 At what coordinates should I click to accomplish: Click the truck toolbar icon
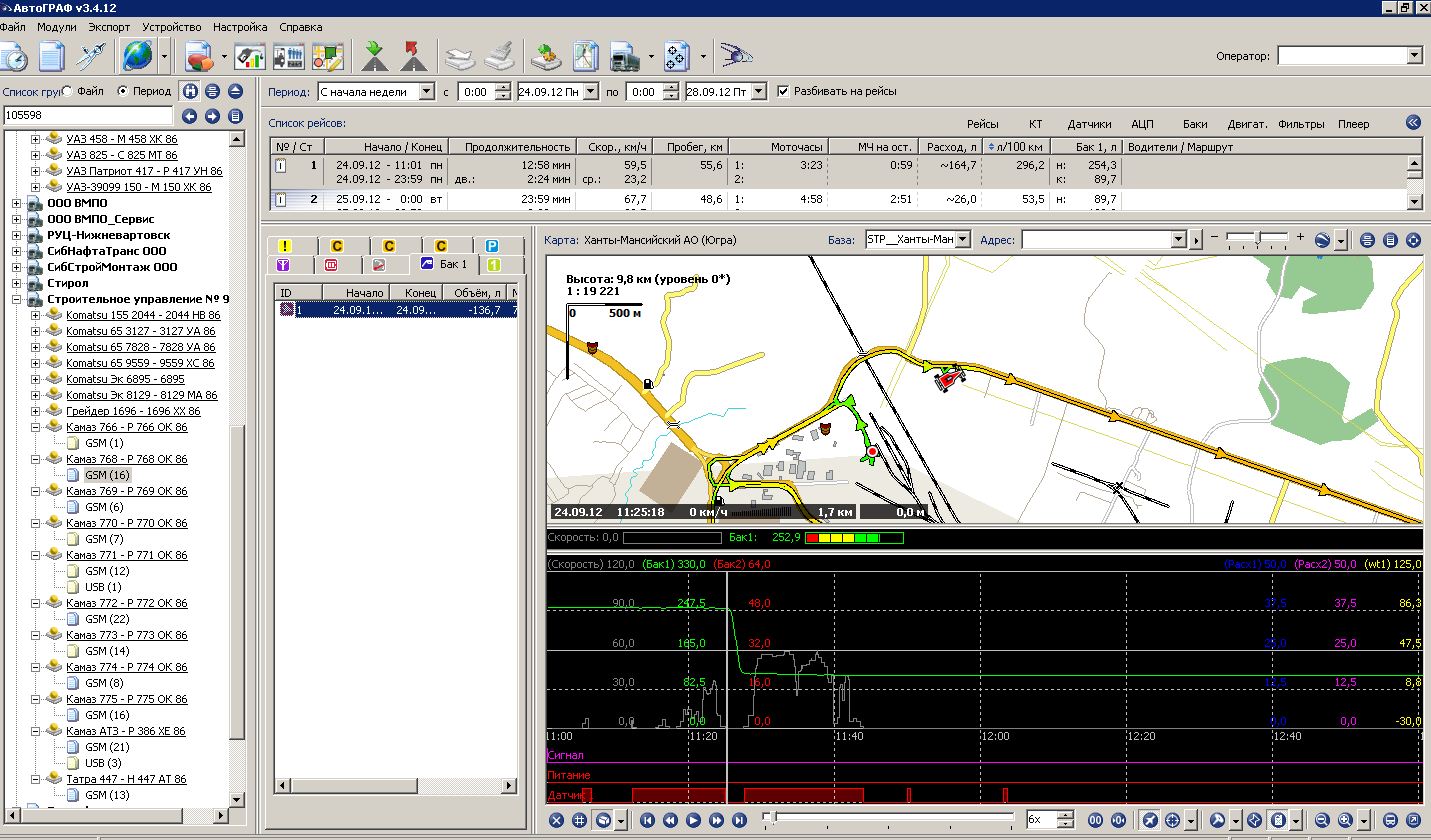pyautogui.click(x=625, y=57)
